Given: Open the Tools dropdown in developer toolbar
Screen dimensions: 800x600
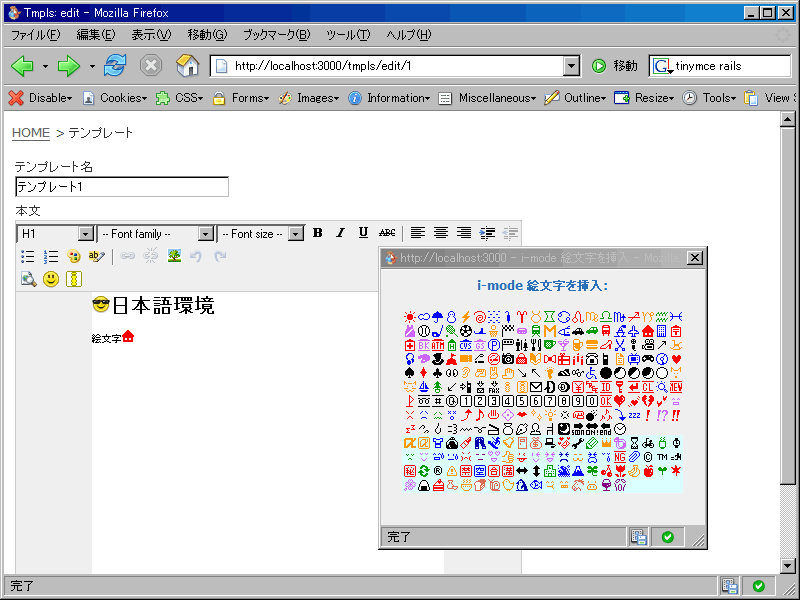Looking at the screenshot, I should pos(709,98).
